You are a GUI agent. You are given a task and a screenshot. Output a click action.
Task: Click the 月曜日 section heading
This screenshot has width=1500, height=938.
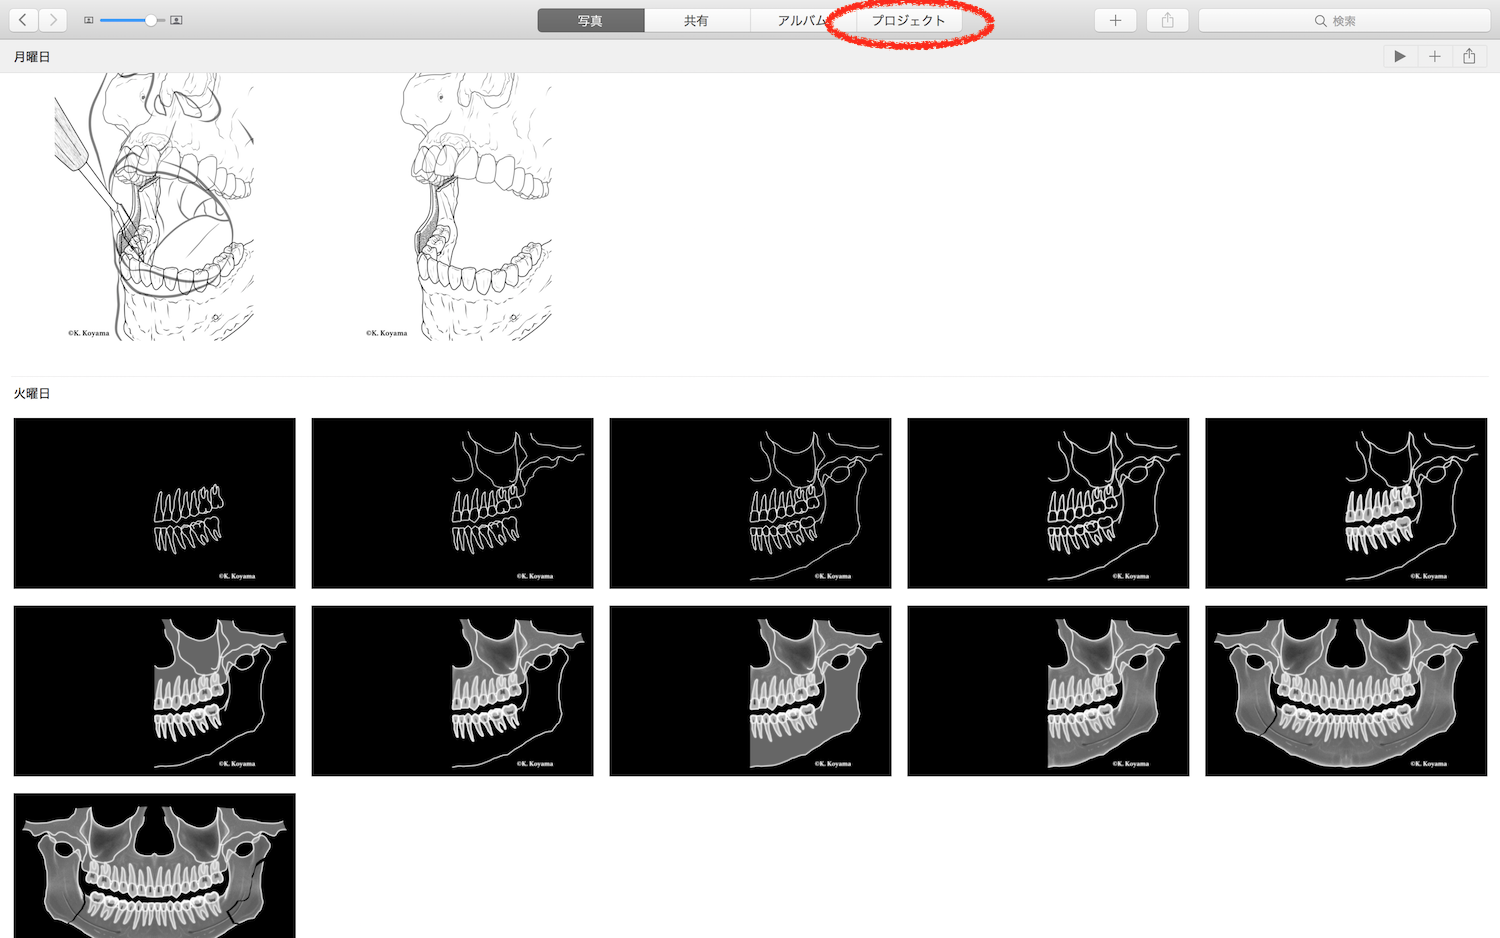click(x=32, y=57)
